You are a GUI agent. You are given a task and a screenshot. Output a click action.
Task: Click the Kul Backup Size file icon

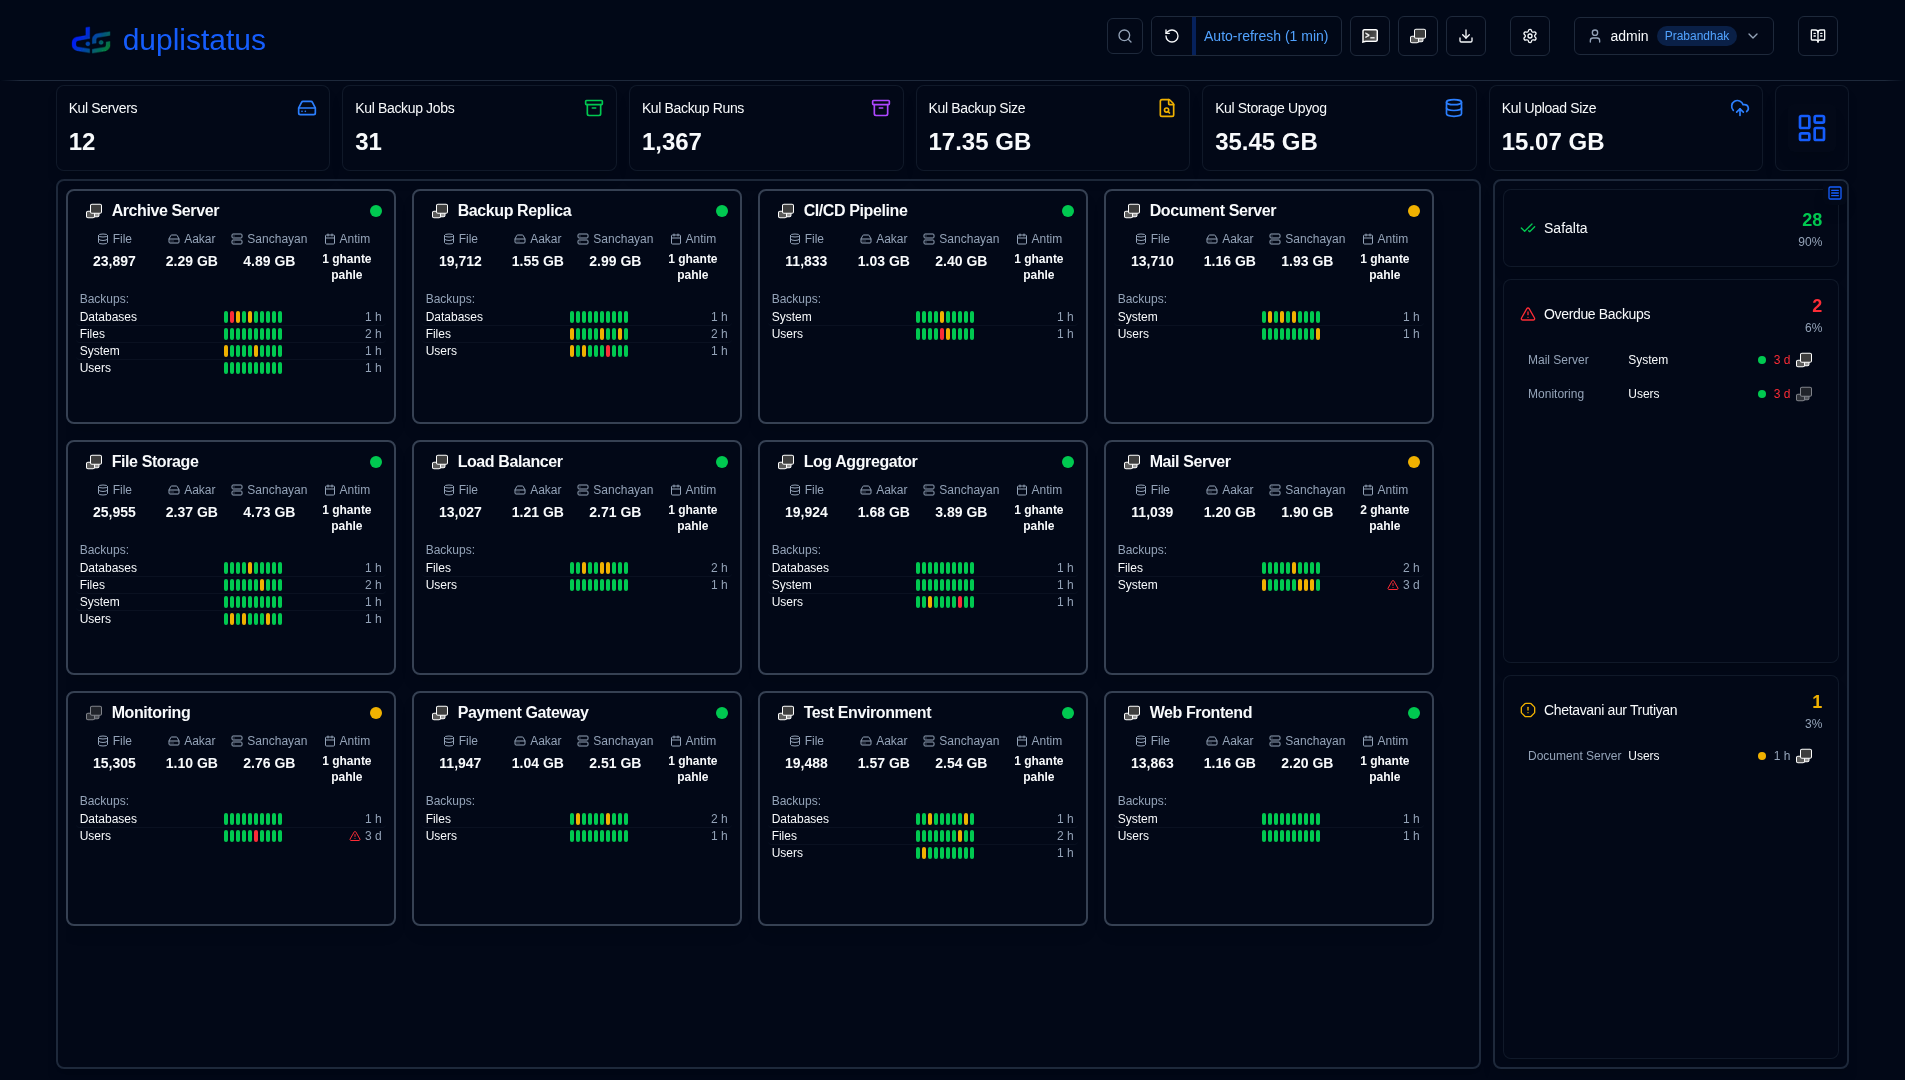click(1167, 108)
